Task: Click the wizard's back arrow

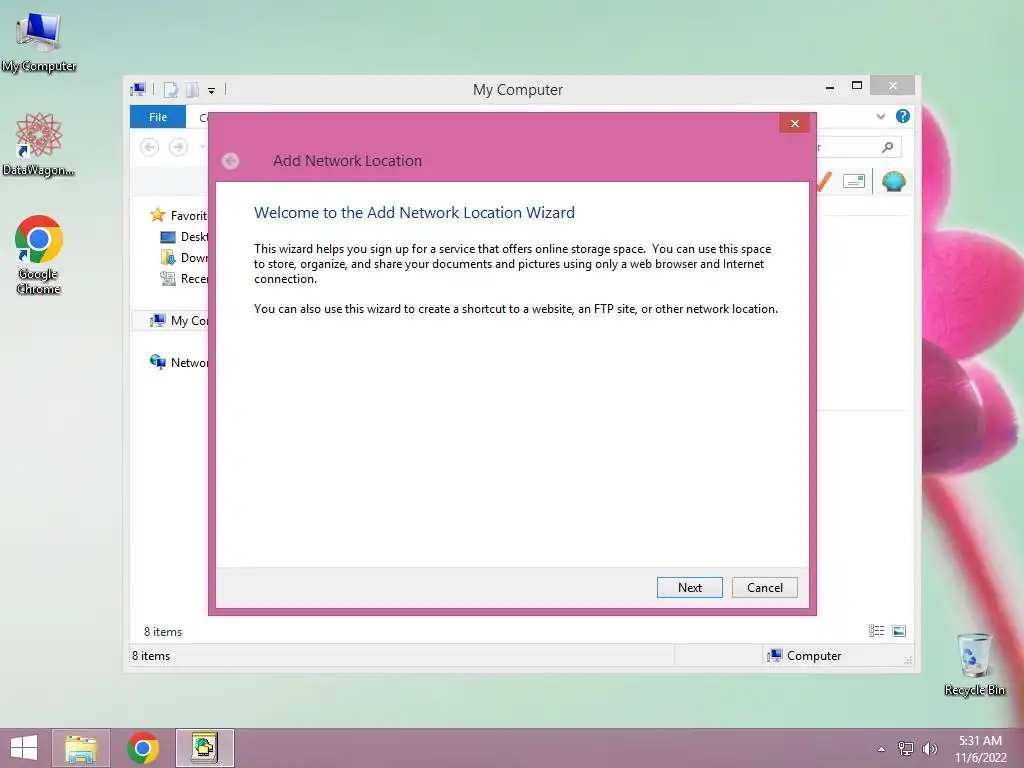Action: pyautogui.click(x=231, y=161)
